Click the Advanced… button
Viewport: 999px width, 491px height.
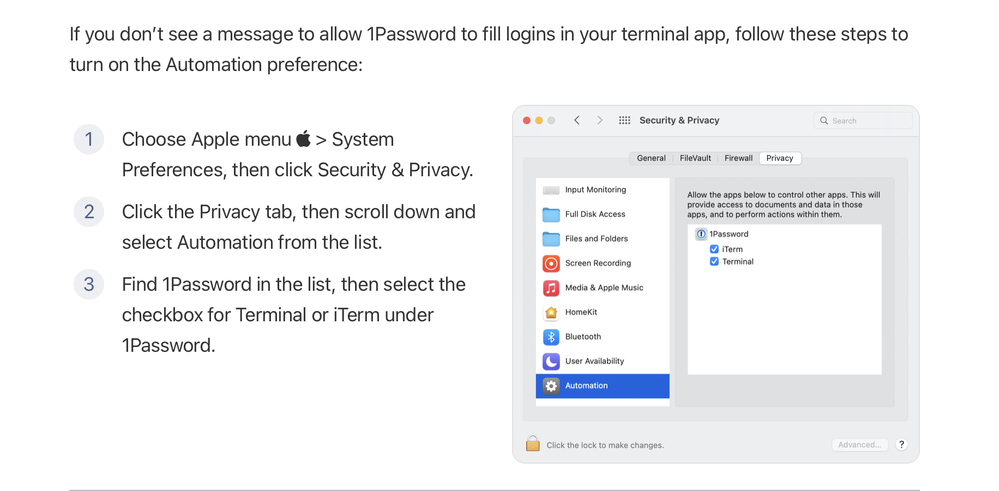tap(859, 445)
